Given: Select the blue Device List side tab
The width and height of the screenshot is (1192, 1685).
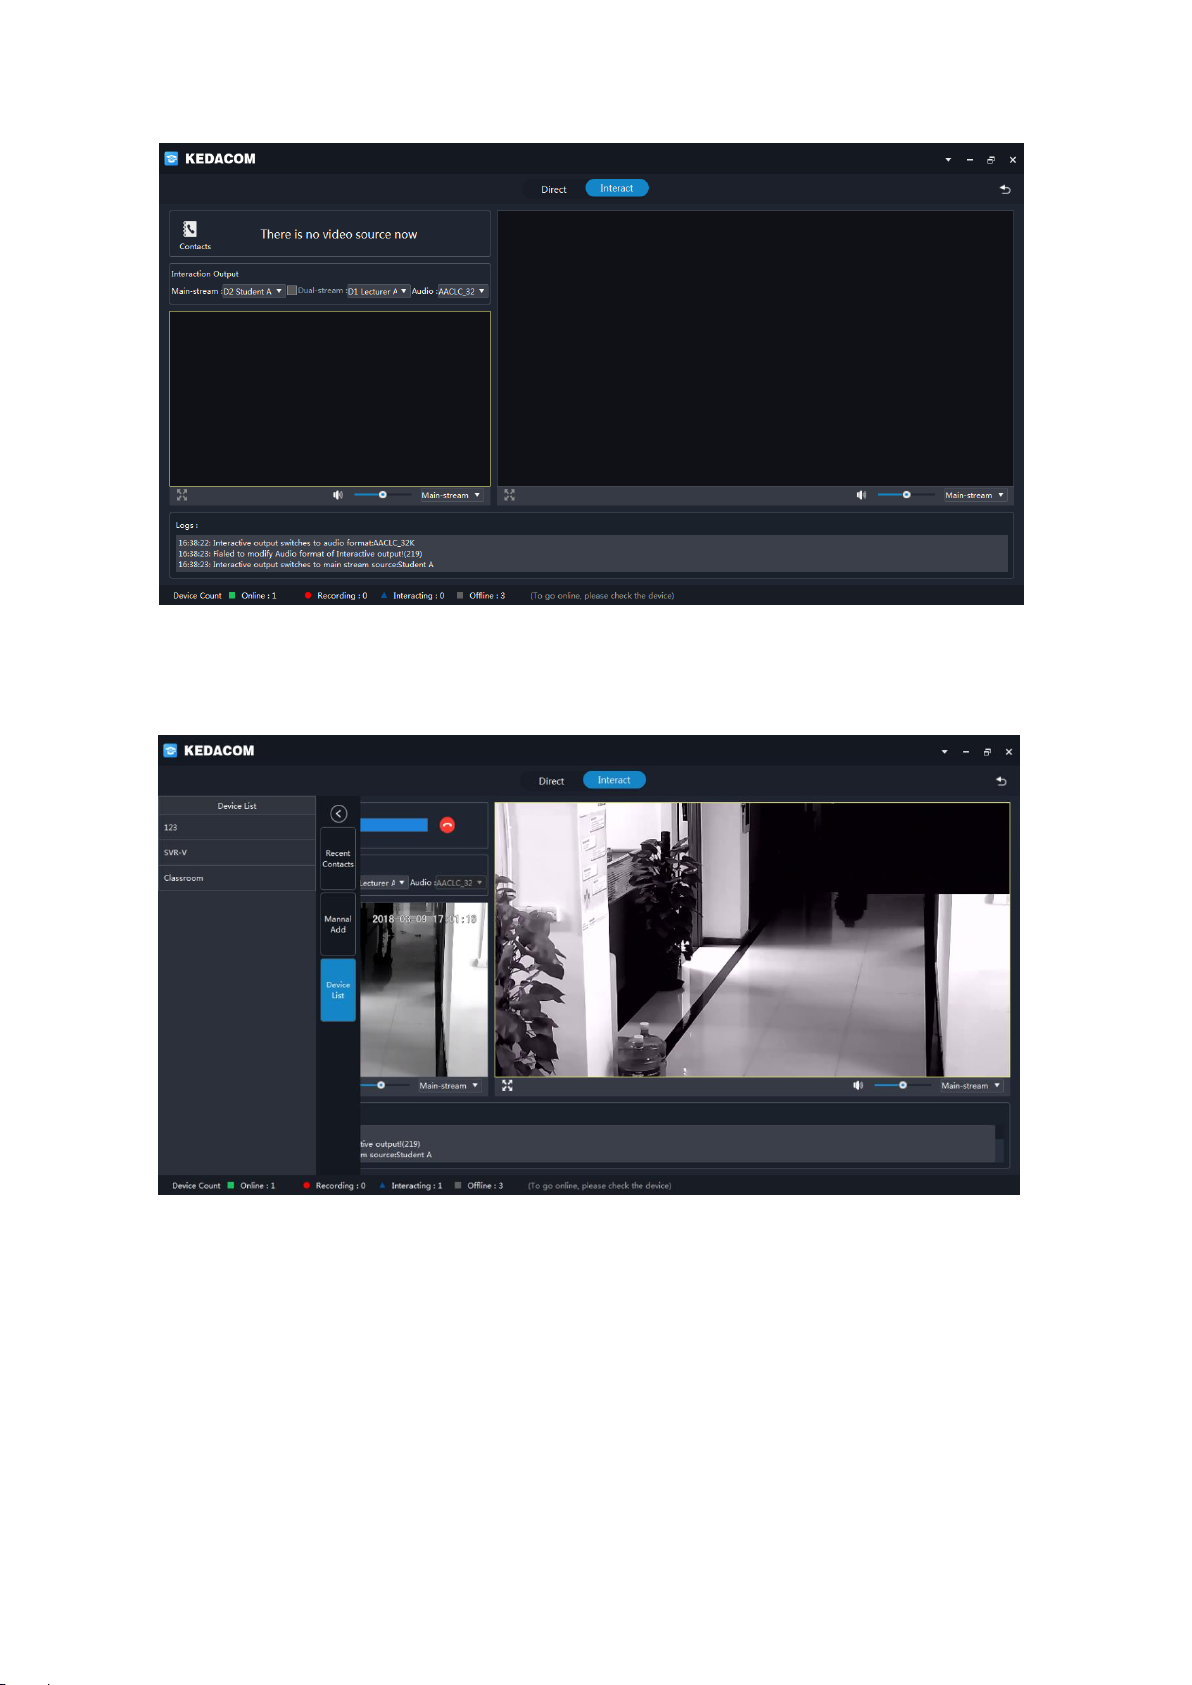Looking at the screenshot, I should click(x=338, y=990).
